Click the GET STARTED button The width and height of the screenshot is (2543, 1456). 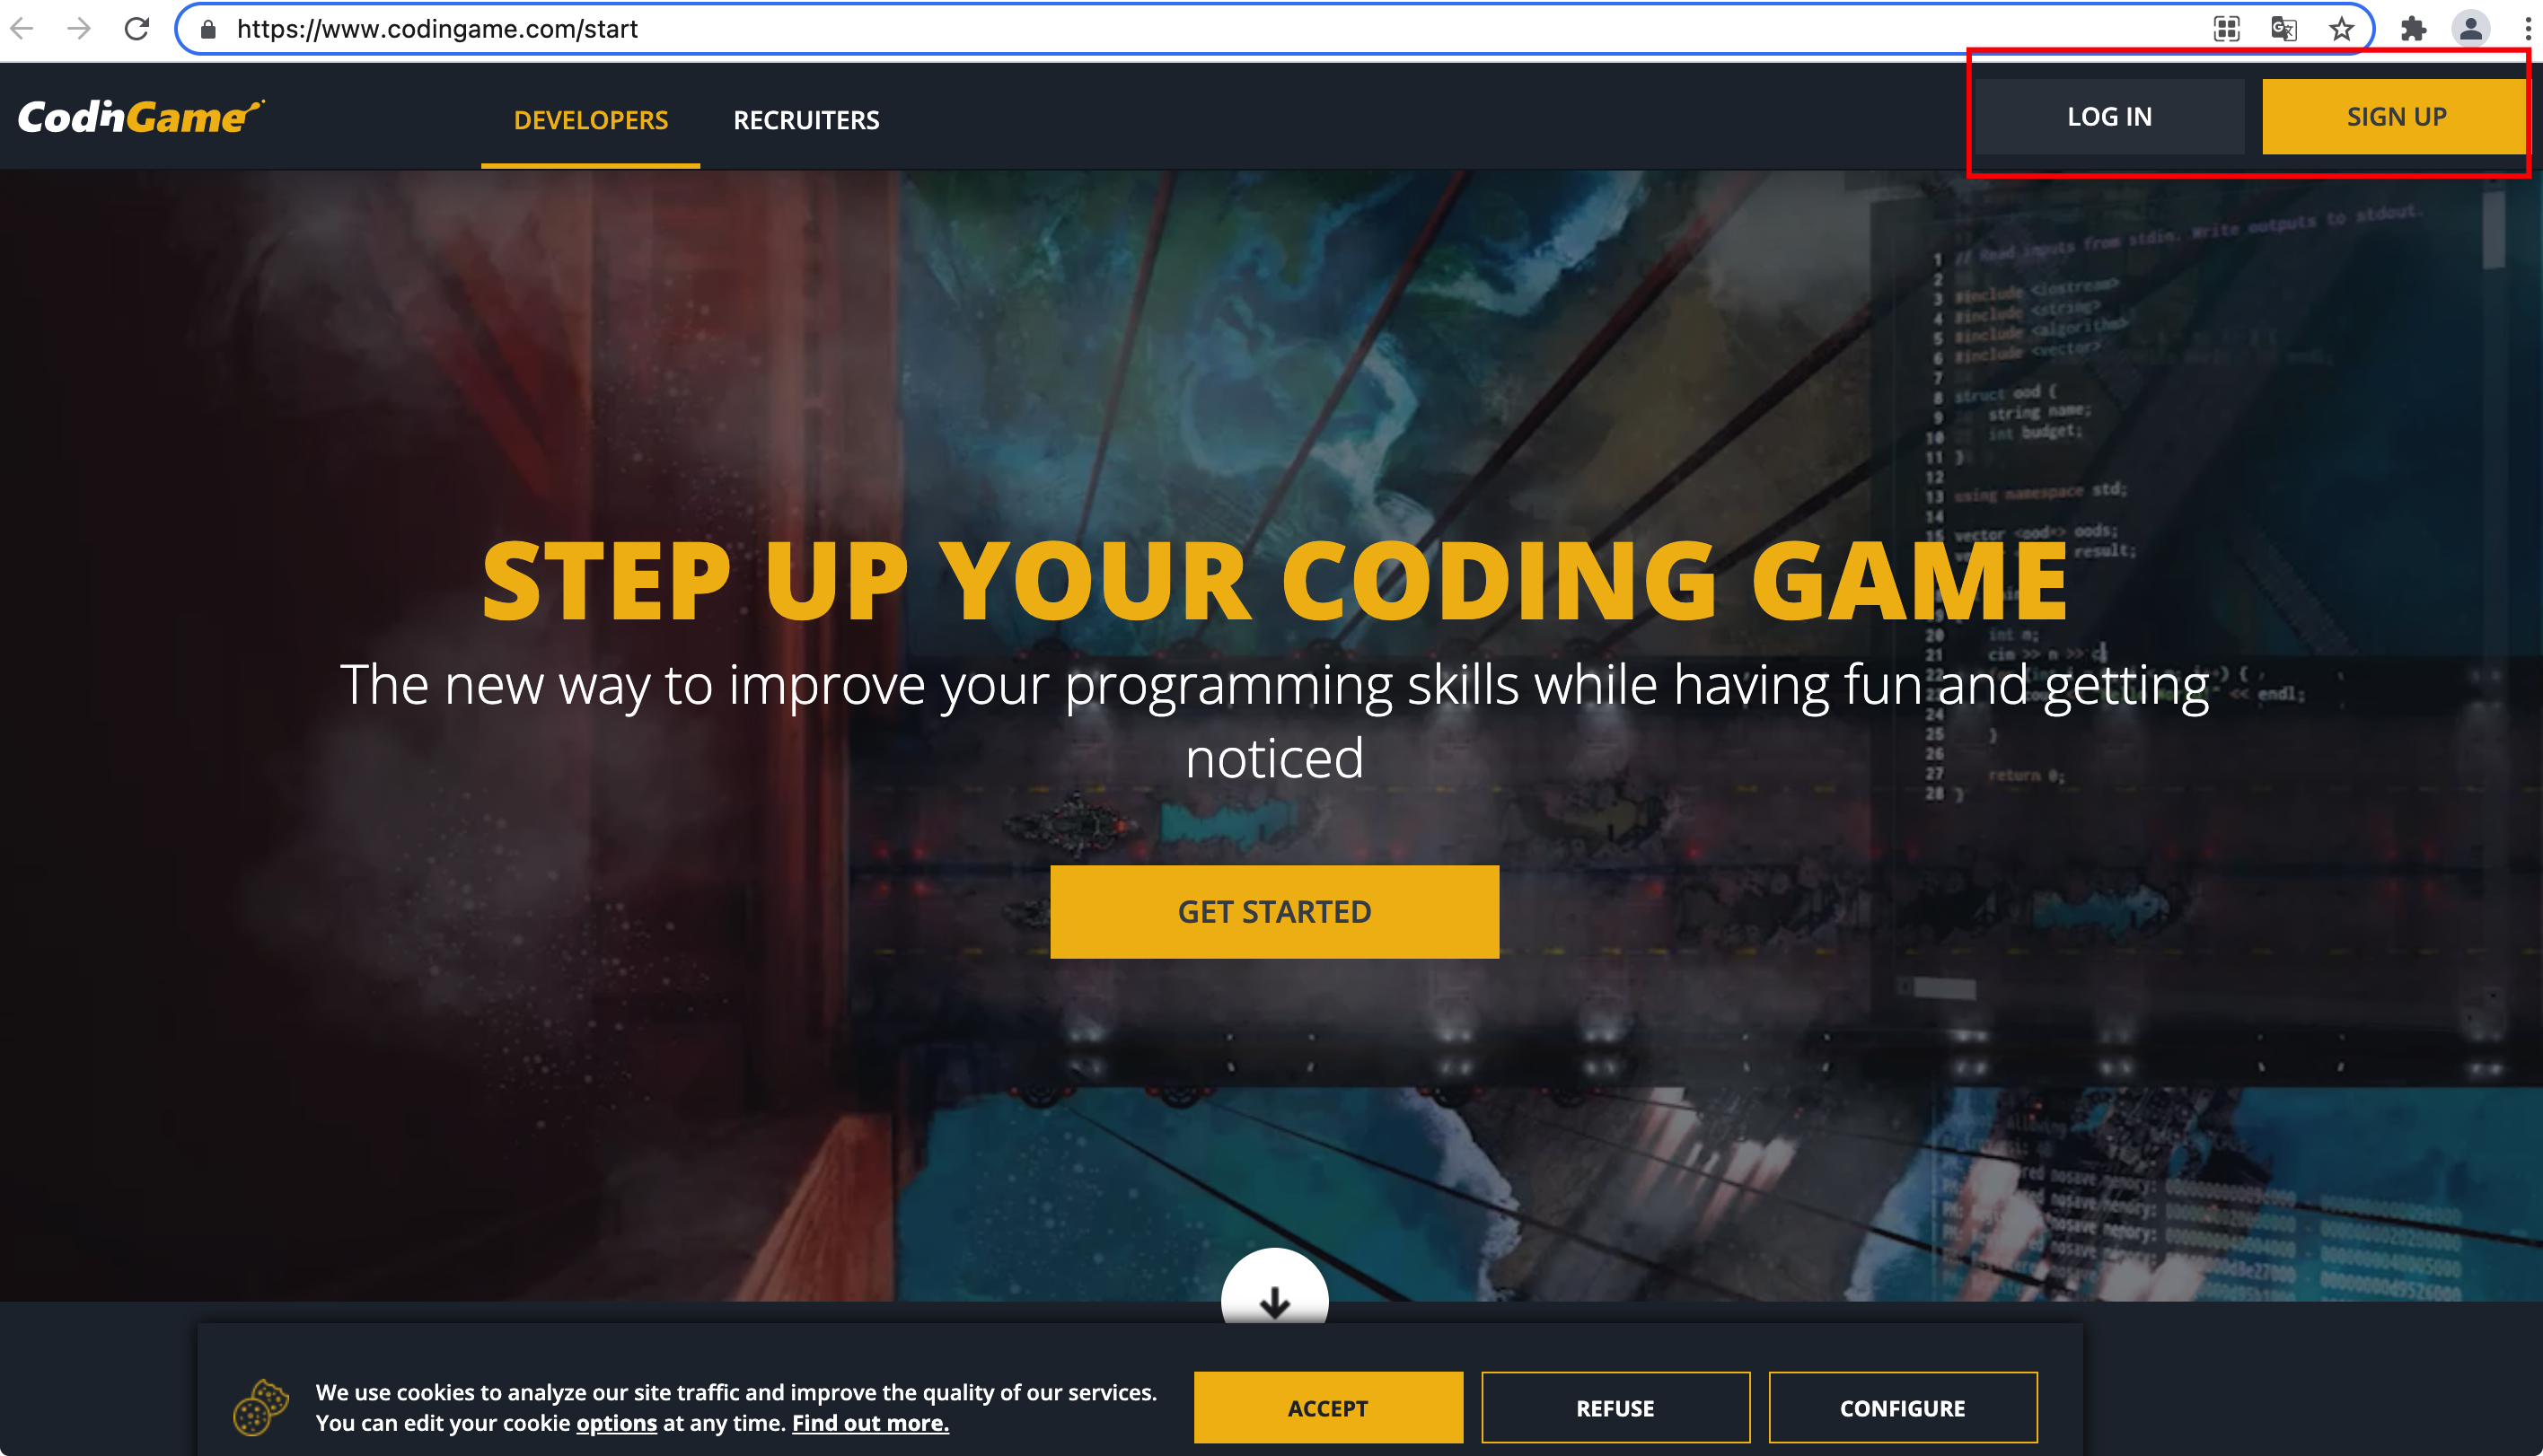point(1273,909)
